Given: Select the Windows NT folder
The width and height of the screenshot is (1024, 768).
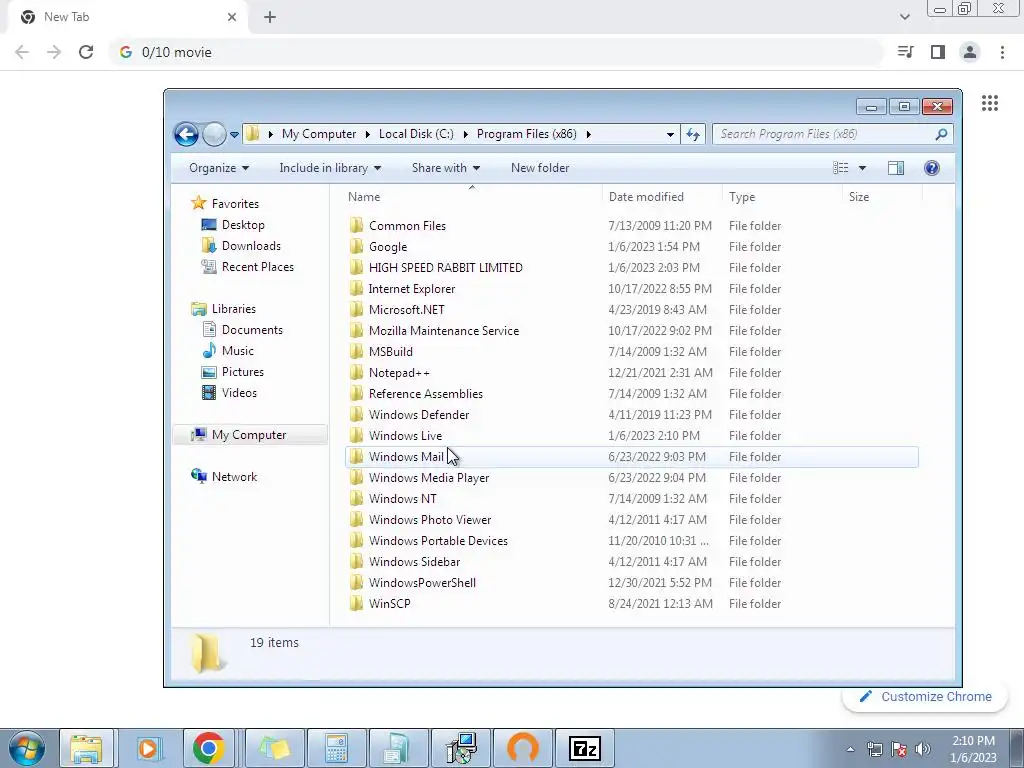Looking at the screenshot, I should [402, 499].
